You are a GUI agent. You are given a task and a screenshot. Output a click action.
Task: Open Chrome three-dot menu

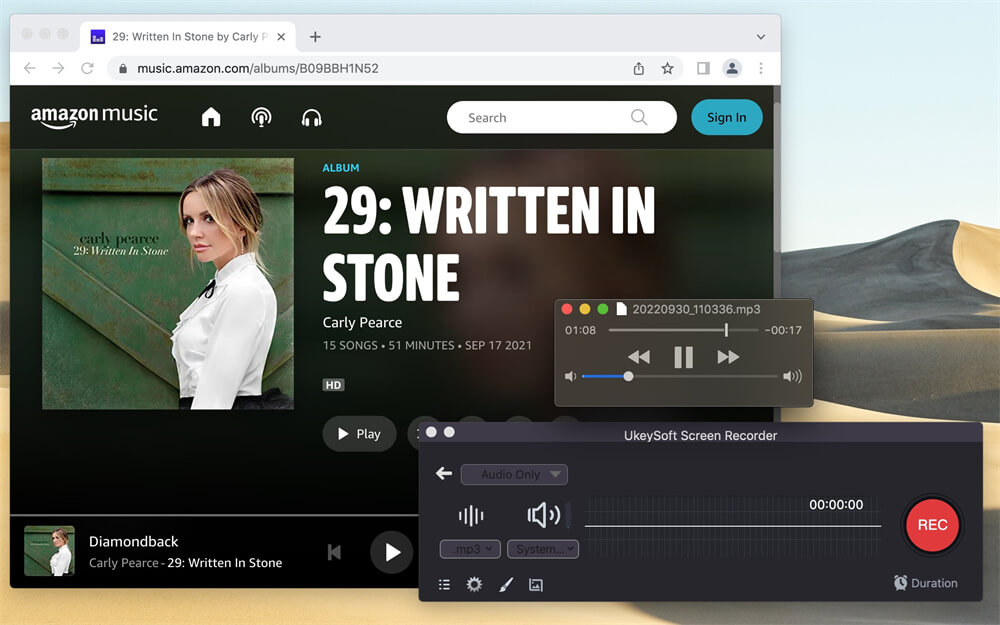(x=761, y=68)
